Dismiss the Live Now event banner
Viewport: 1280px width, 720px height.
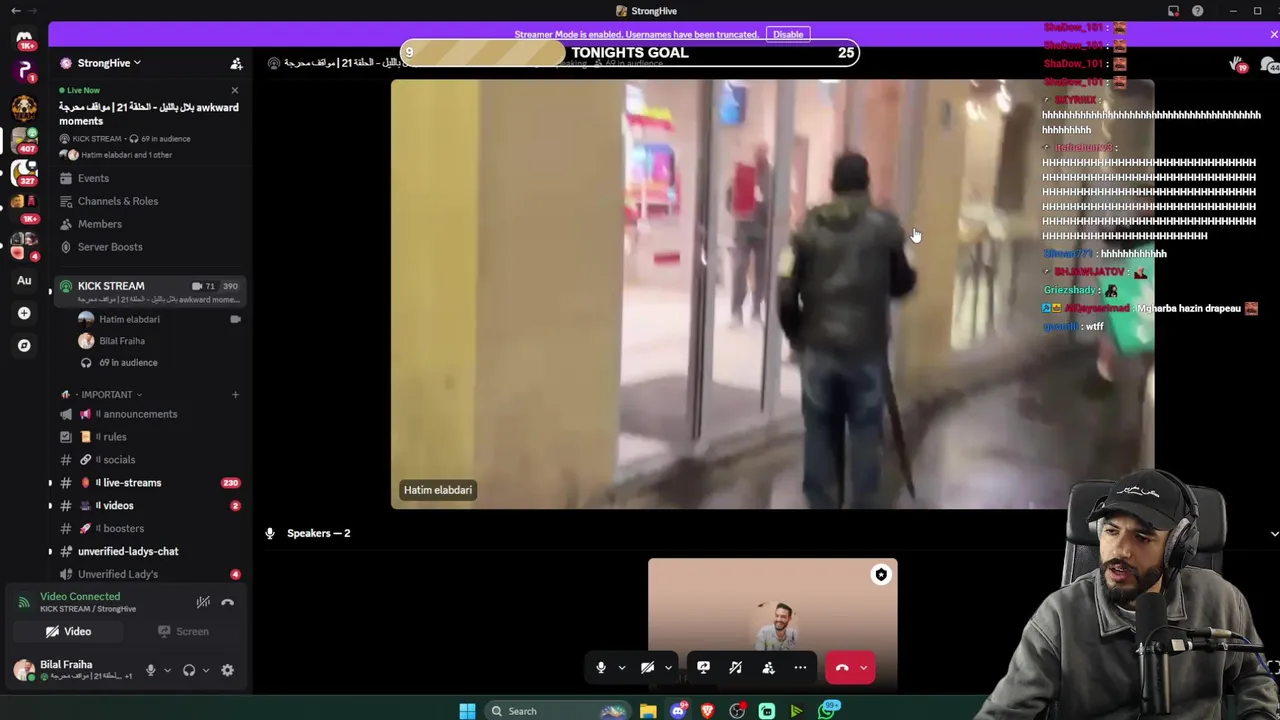click(x=235, y=90)
